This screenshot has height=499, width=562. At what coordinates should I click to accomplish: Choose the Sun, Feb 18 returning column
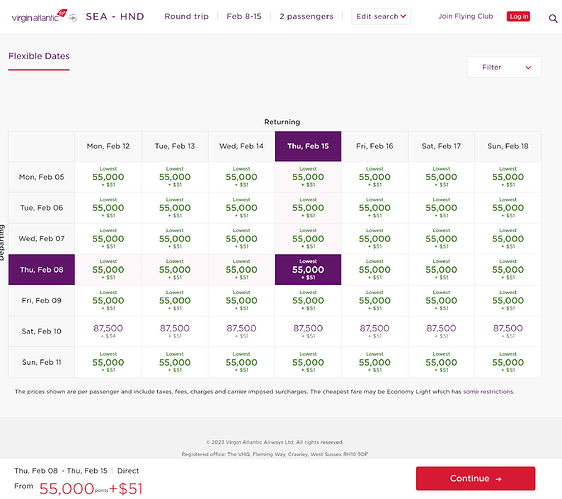tap(508, 146)
